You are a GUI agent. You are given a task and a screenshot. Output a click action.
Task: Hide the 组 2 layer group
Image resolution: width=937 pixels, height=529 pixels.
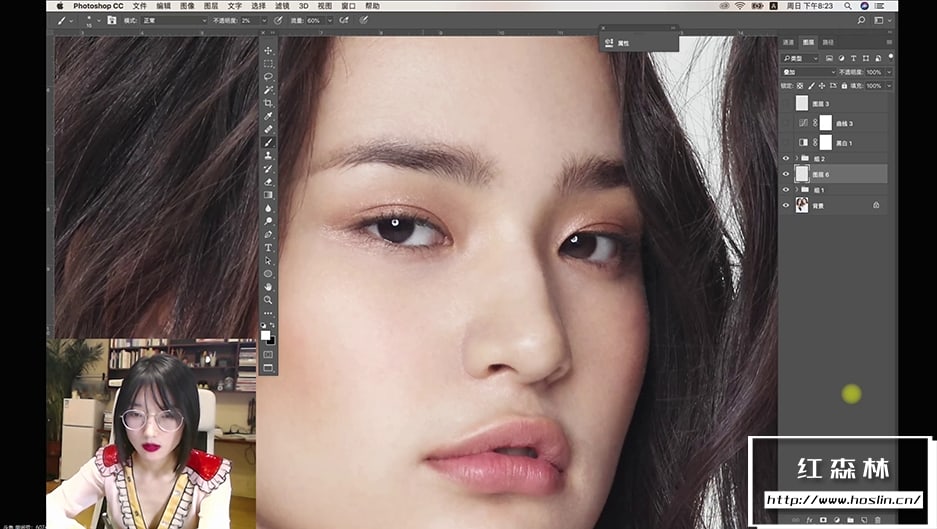point(786,158)
